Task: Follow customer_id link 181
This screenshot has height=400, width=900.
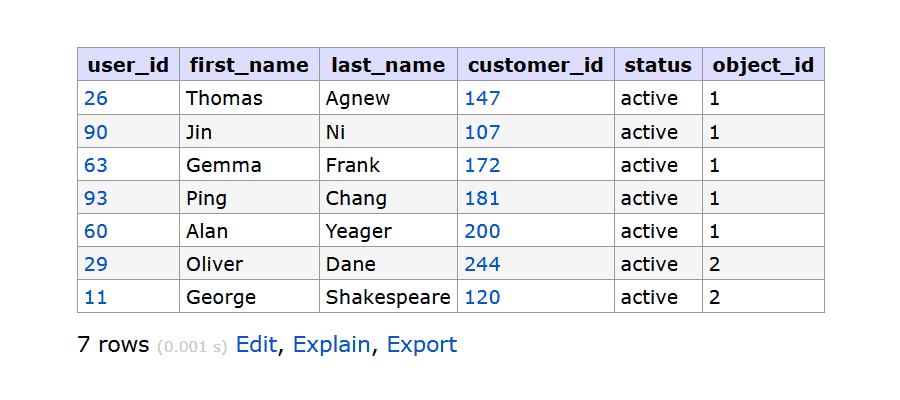Action: coord(482,198)
